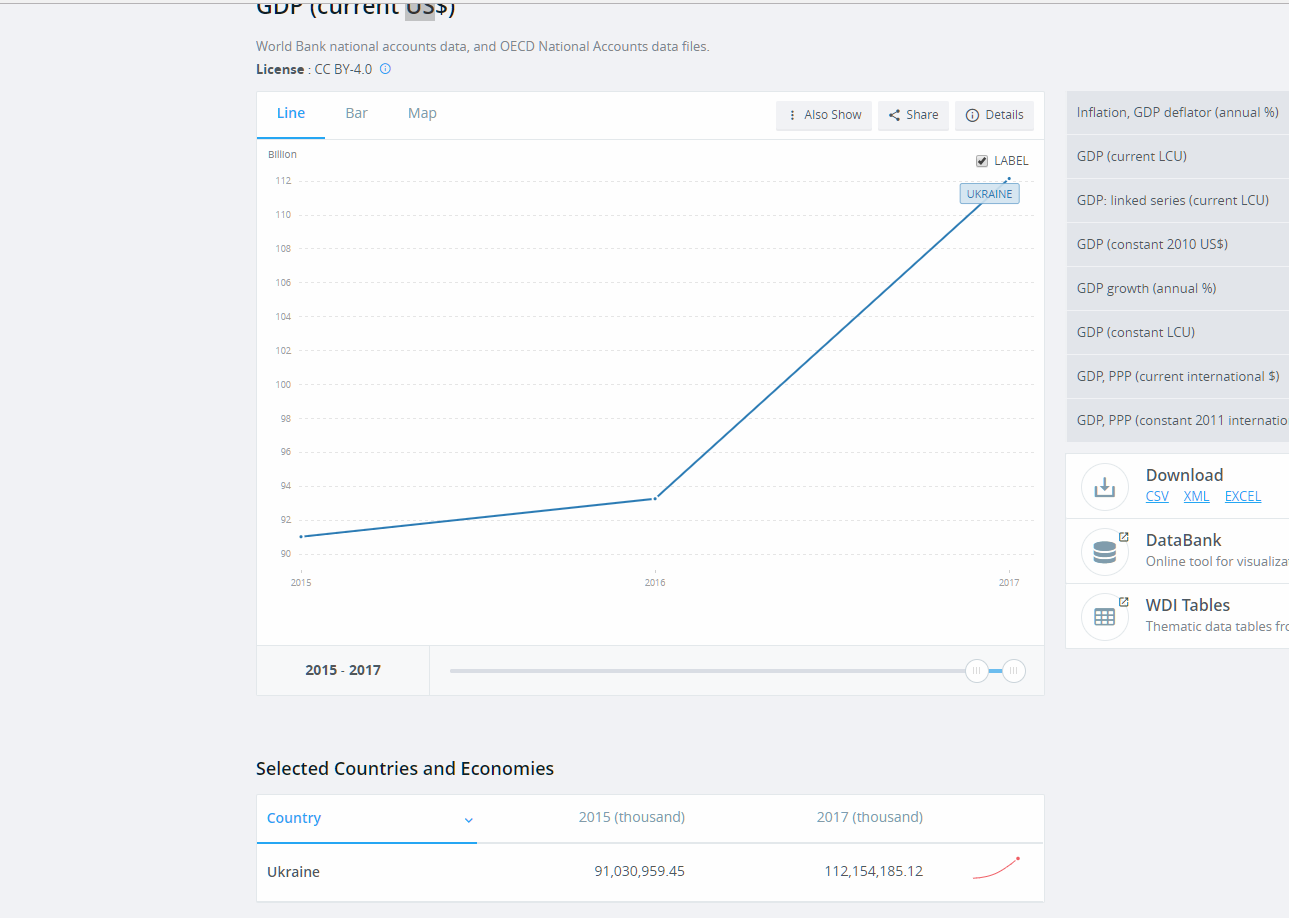Click the Ukraine sparkline trend chart

pos(996,868)
